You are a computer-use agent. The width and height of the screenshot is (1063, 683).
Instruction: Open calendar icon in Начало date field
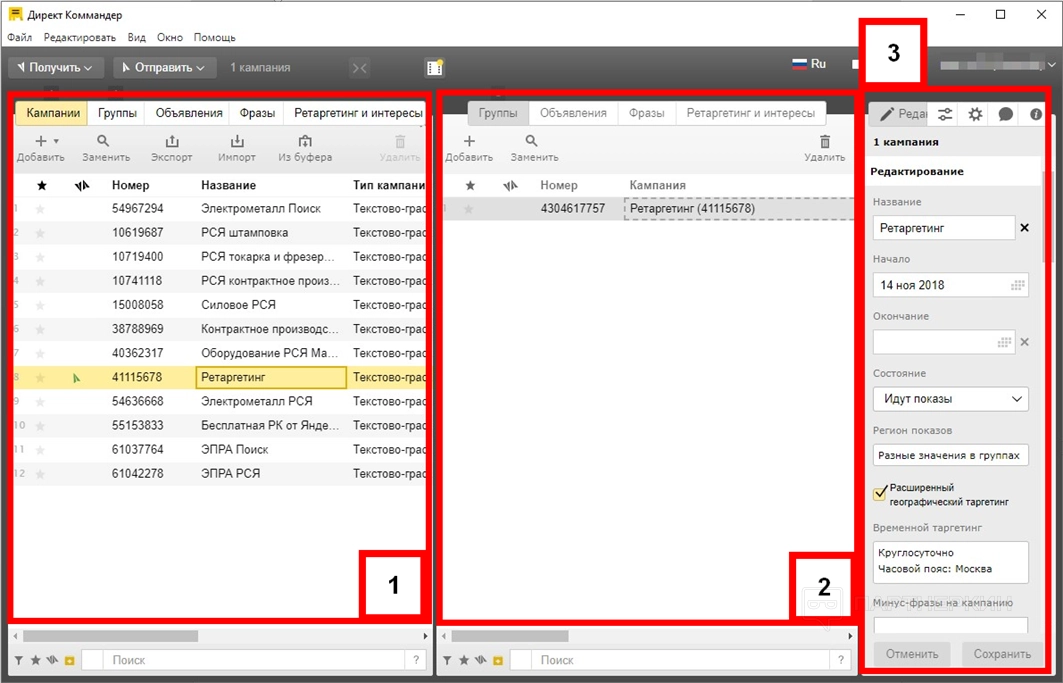click(x=1018, y=286)
